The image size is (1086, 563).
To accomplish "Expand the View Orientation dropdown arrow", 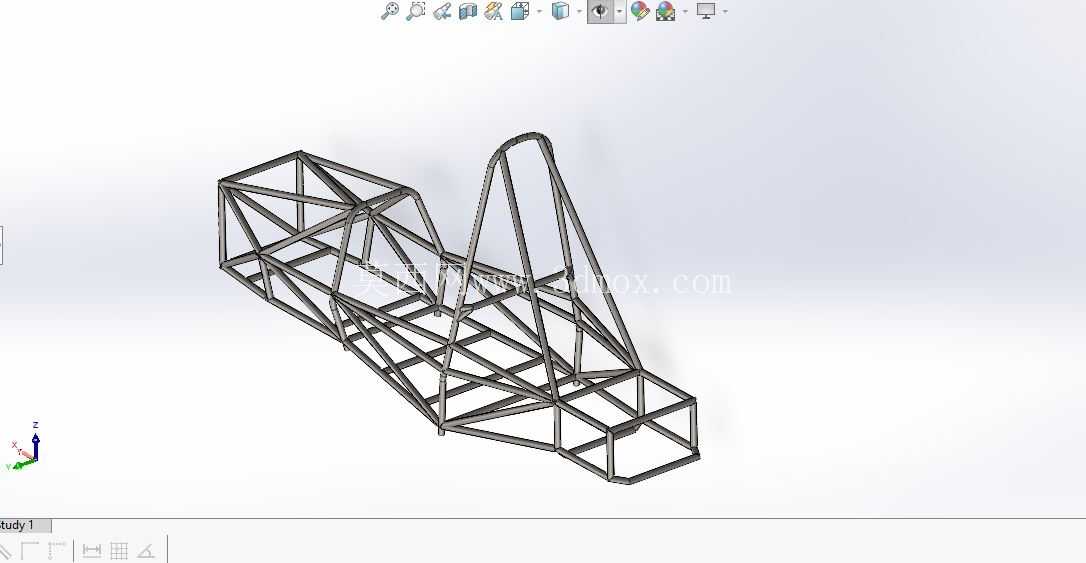I will (540, 11).
